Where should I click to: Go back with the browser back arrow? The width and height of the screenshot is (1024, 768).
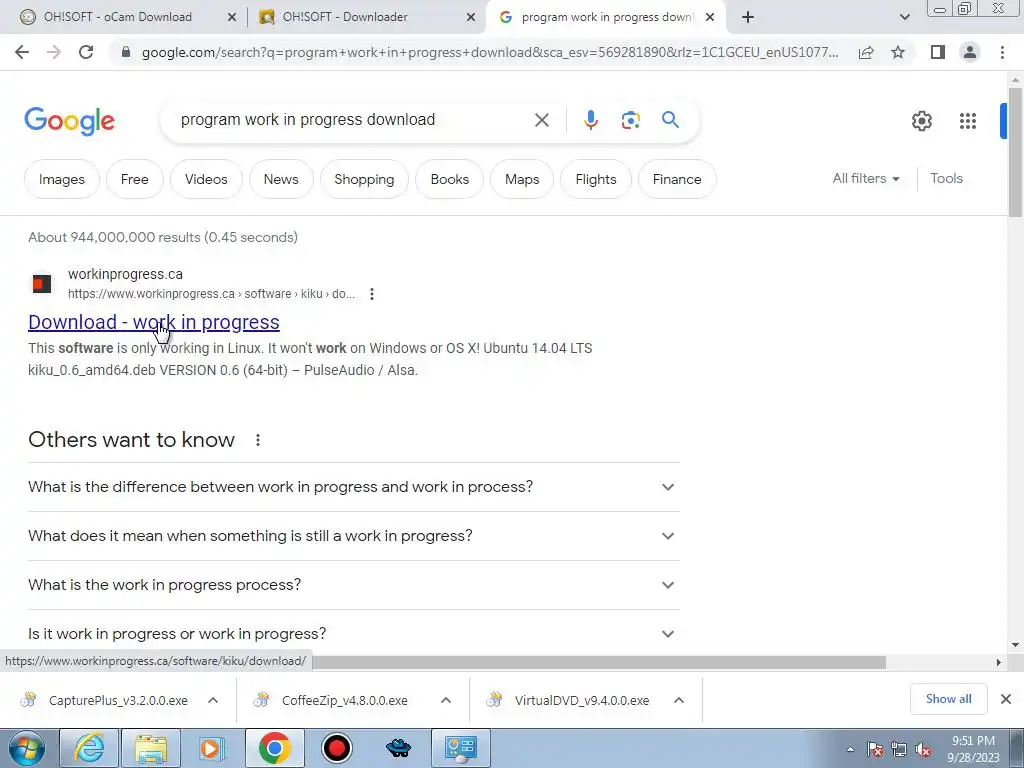point(22,52)
